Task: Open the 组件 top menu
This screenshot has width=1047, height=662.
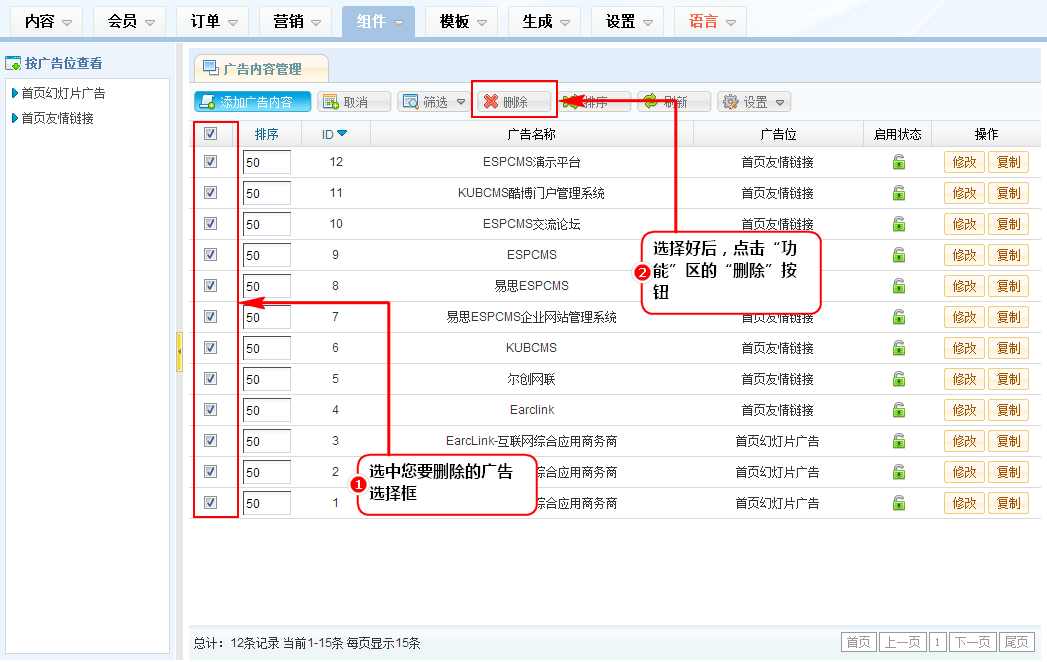Action: (x=378, y=21)
